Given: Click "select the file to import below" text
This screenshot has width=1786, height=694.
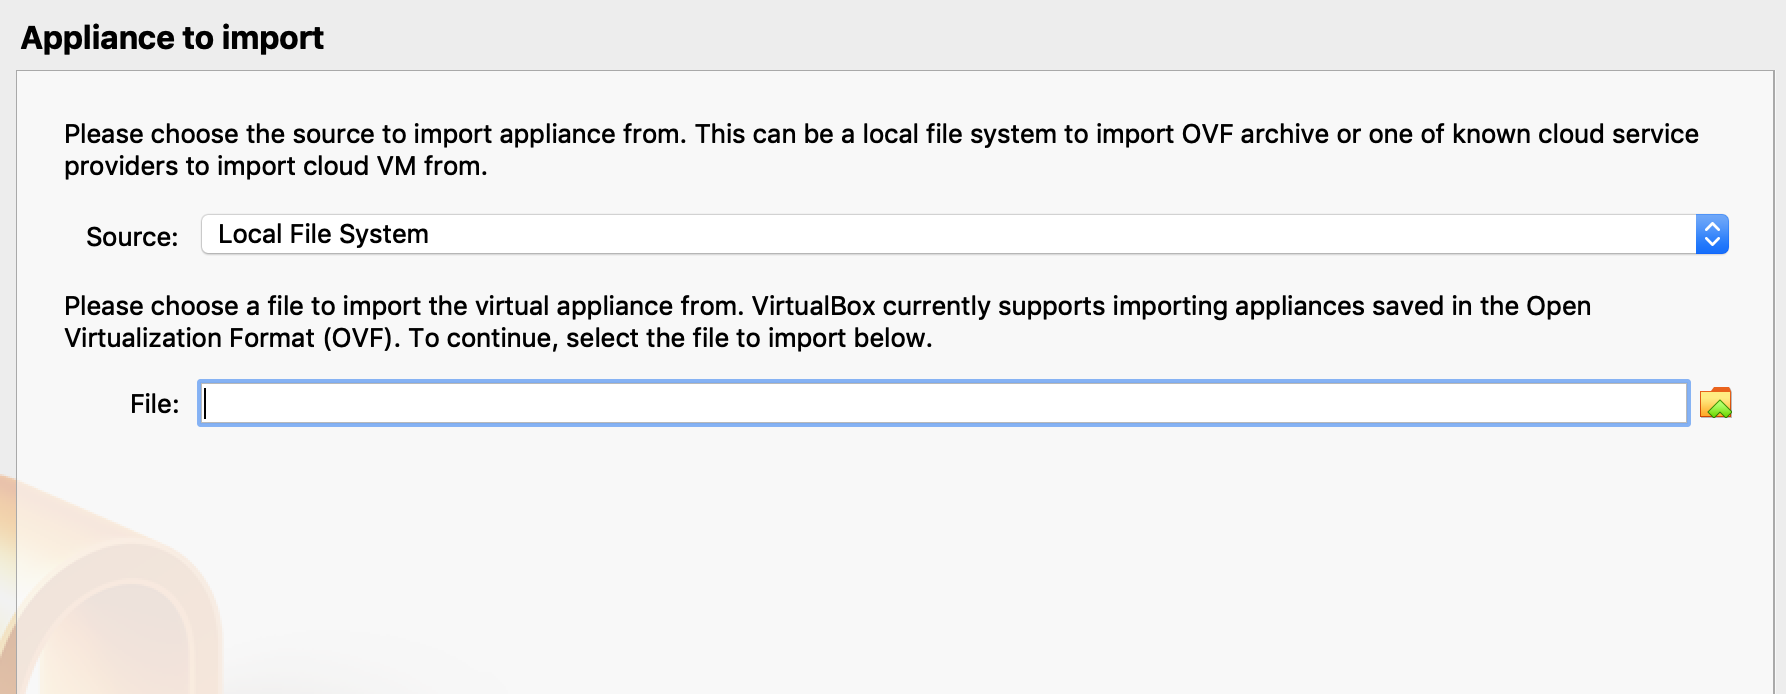Looking at the screenshot, I should [748, 338].
